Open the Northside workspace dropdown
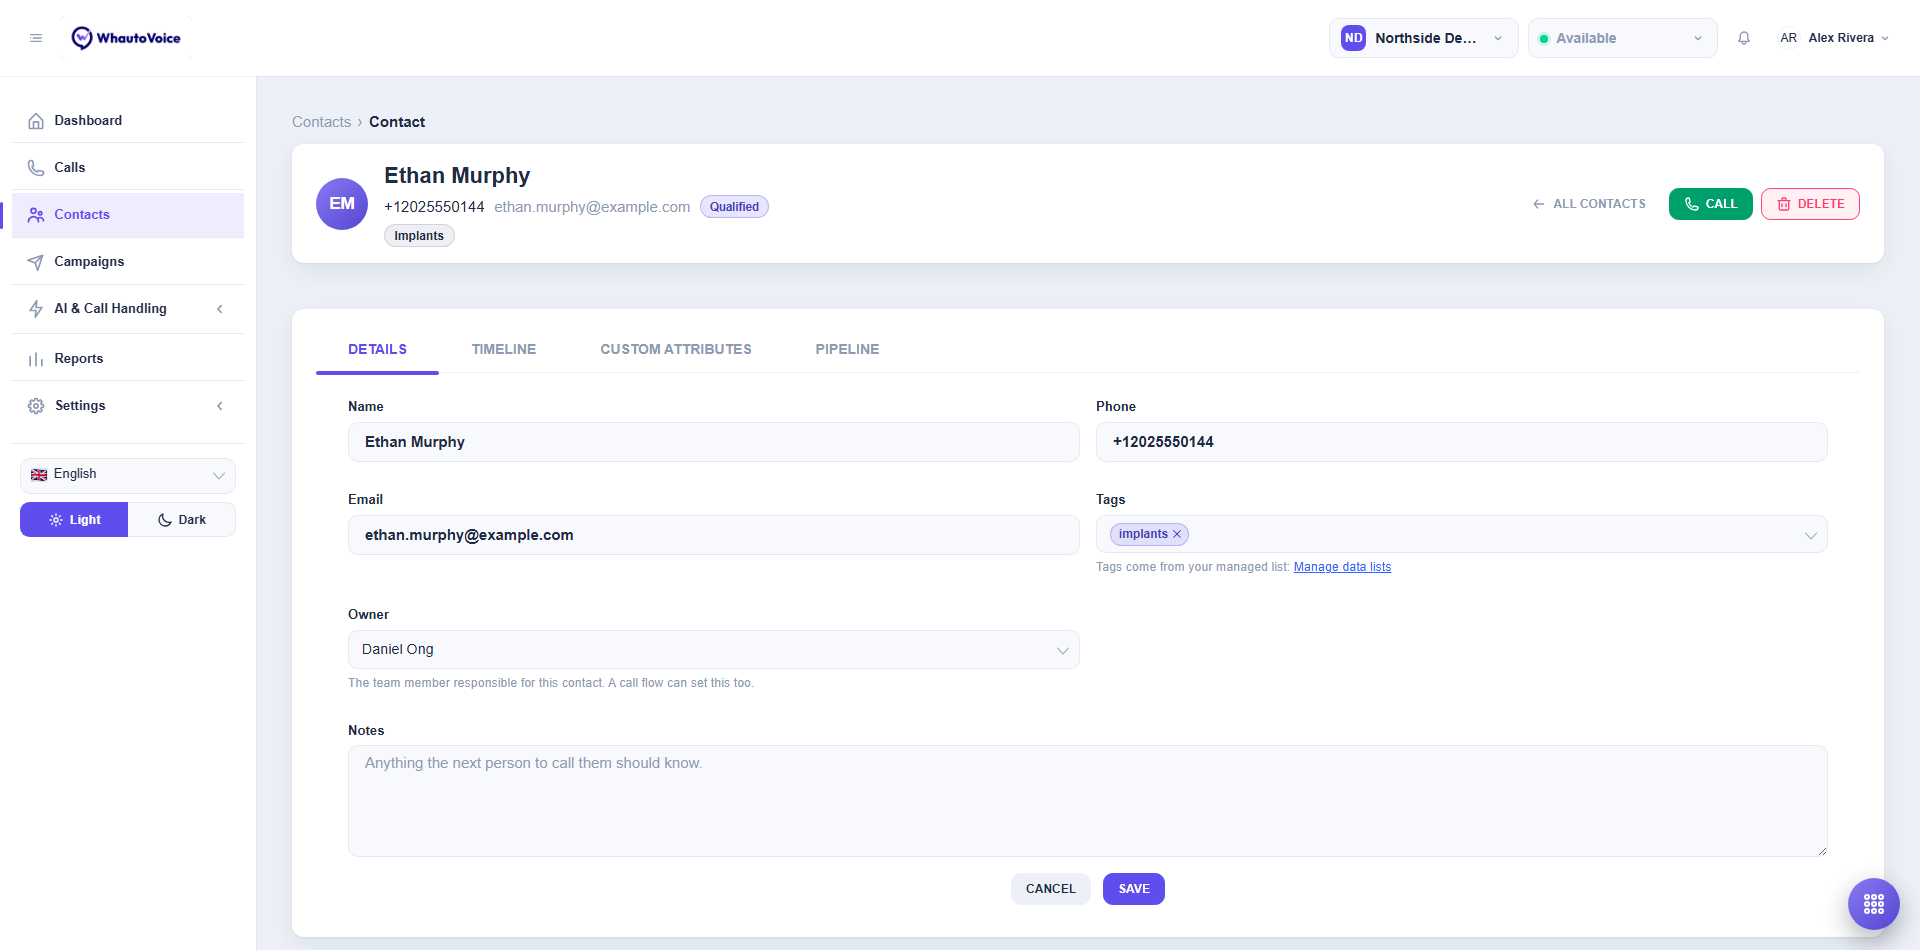The image size is (1920, 950). click(x=1423, y=38)
